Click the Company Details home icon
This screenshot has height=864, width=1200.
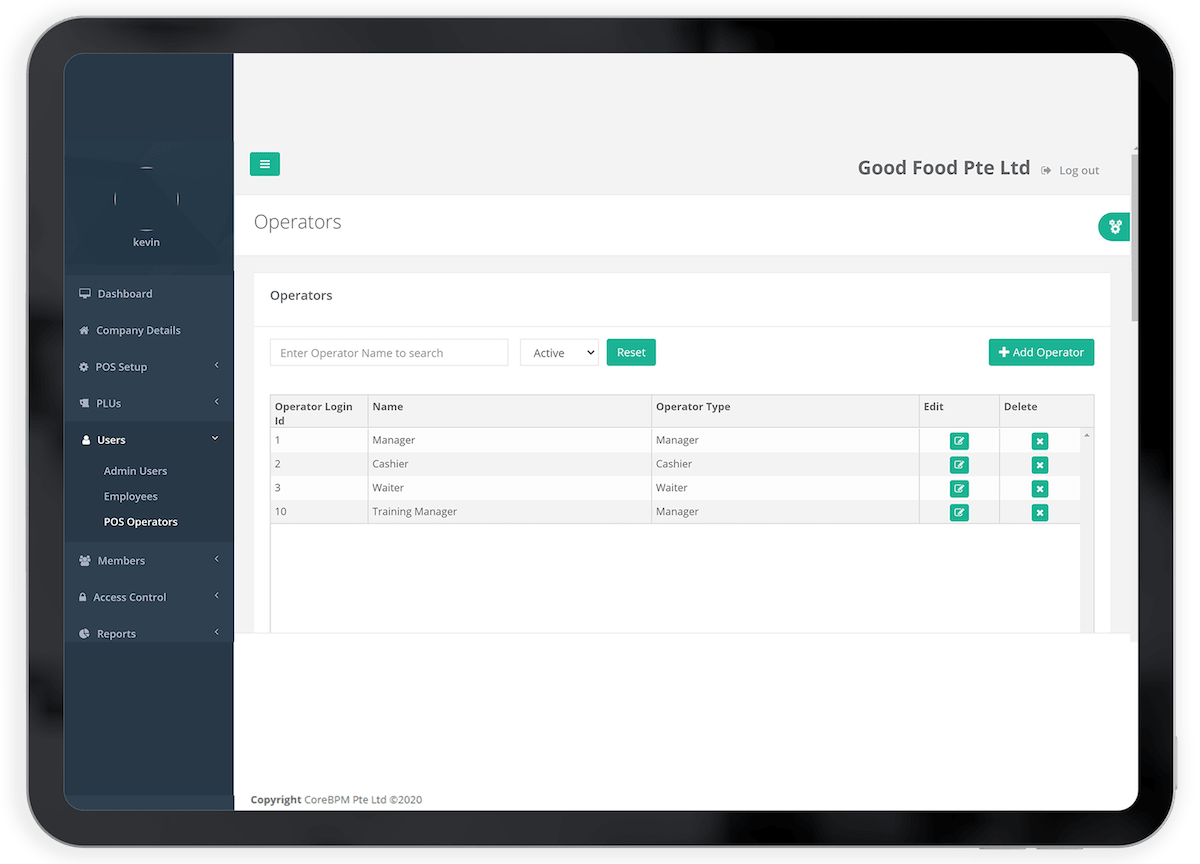pos(84,330)
